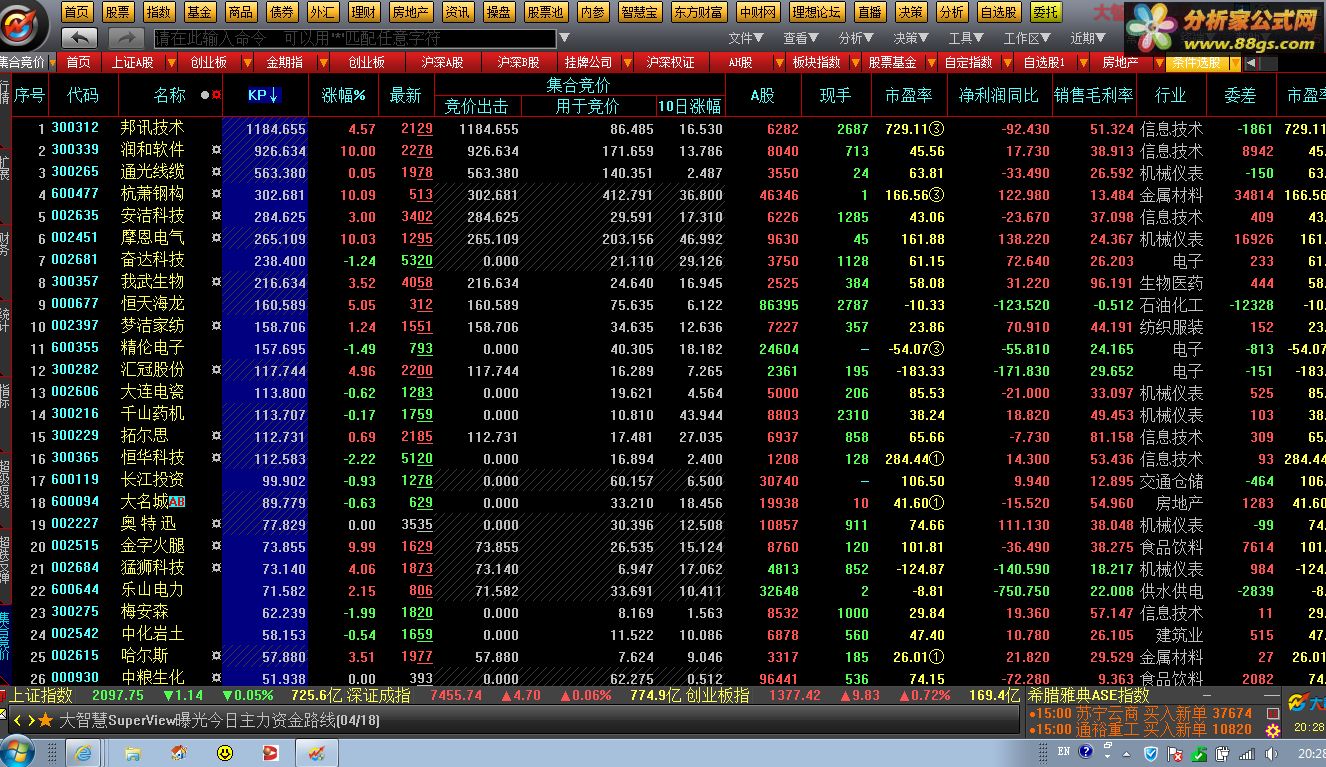Expand the 股票基金 tab dropdown arrow
1326x767 pixels.
(929, 62)
